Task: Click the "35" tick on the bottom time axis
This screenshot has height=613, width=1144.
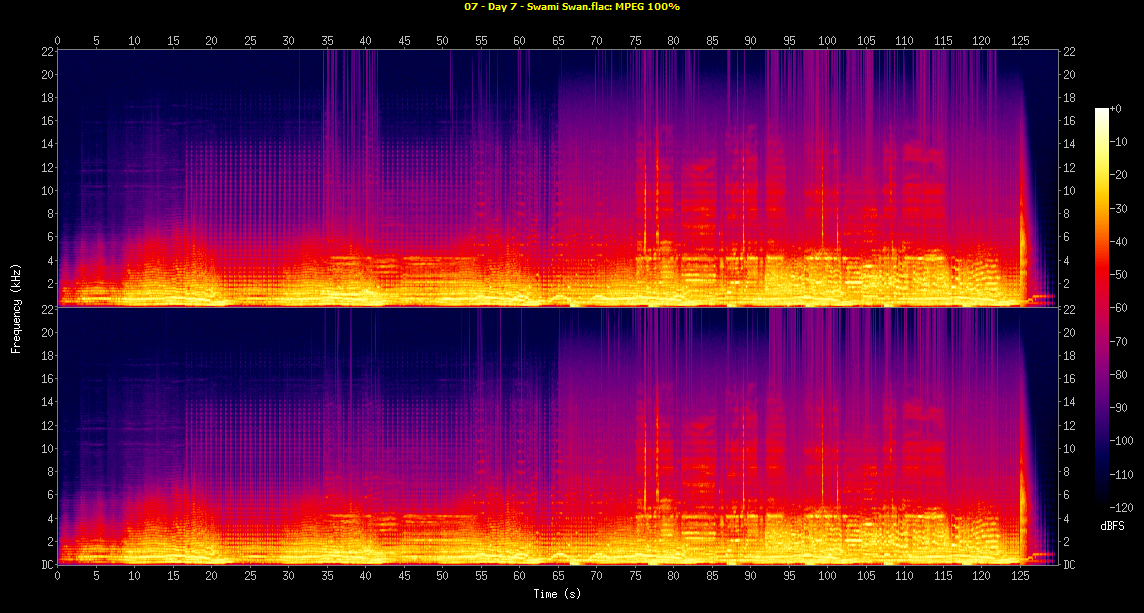Action: pos(327,576)
